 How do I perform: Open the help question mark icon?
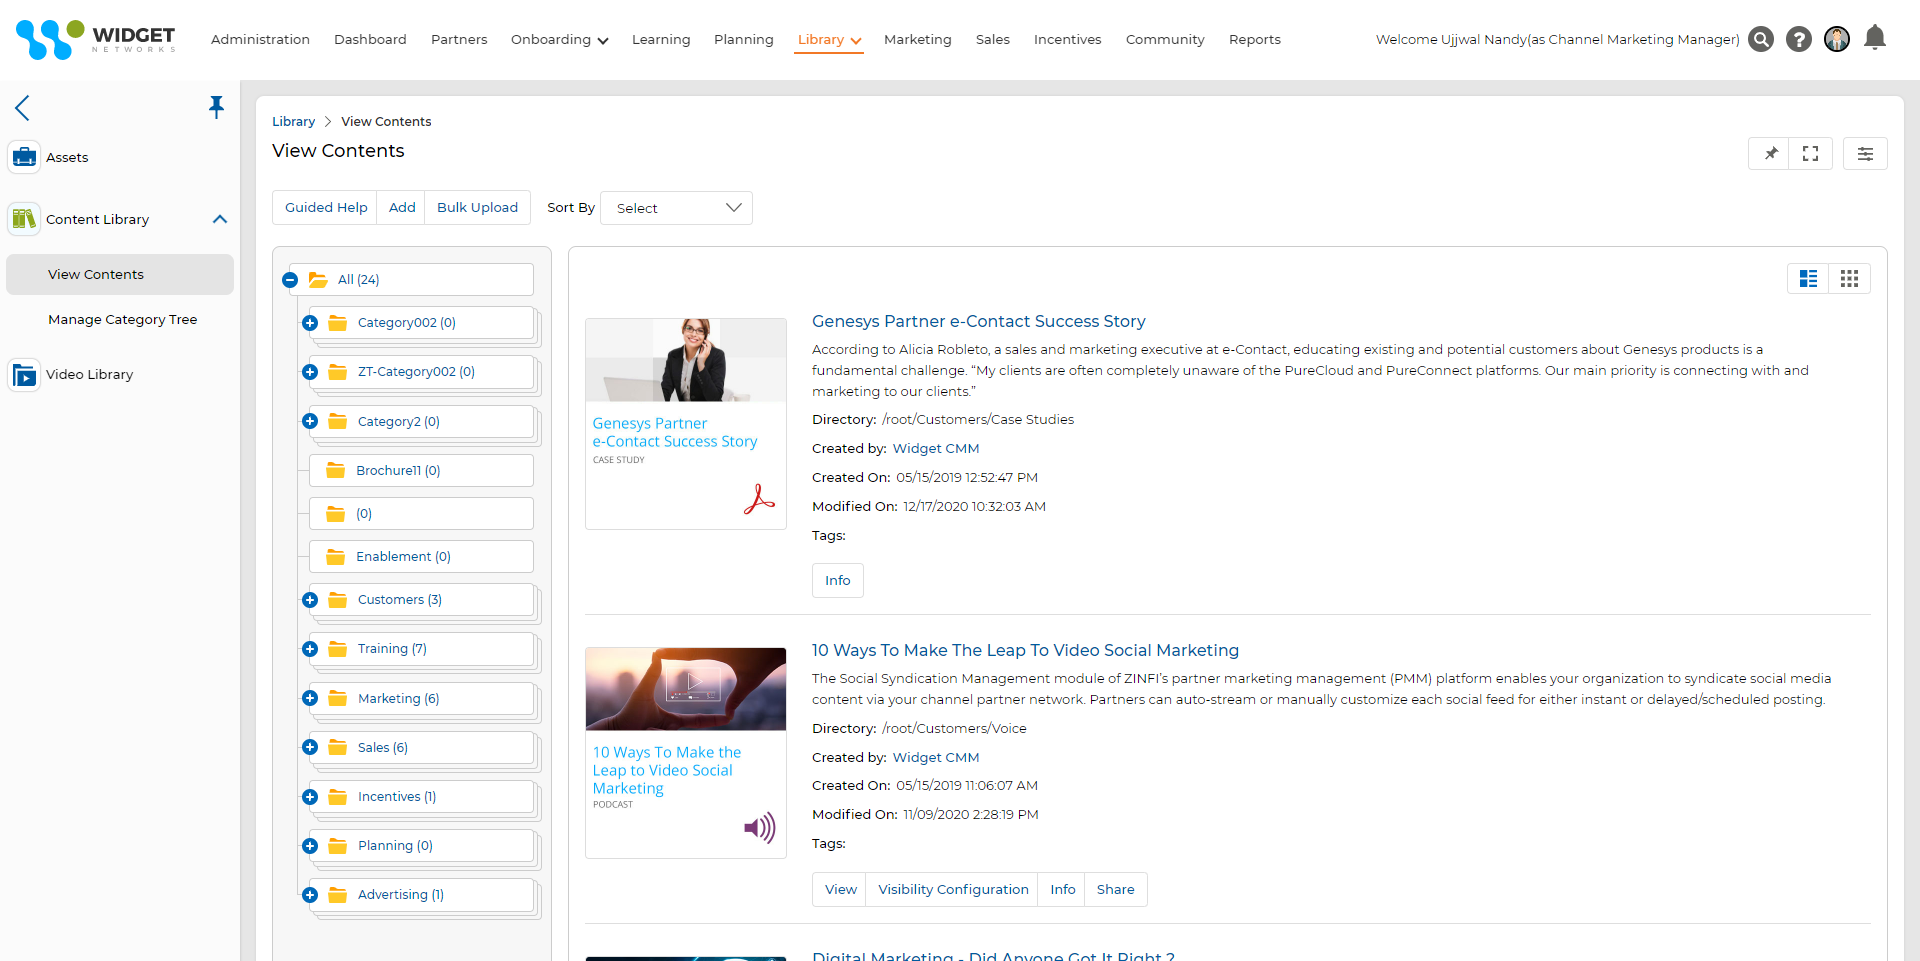pos(1799,39)
